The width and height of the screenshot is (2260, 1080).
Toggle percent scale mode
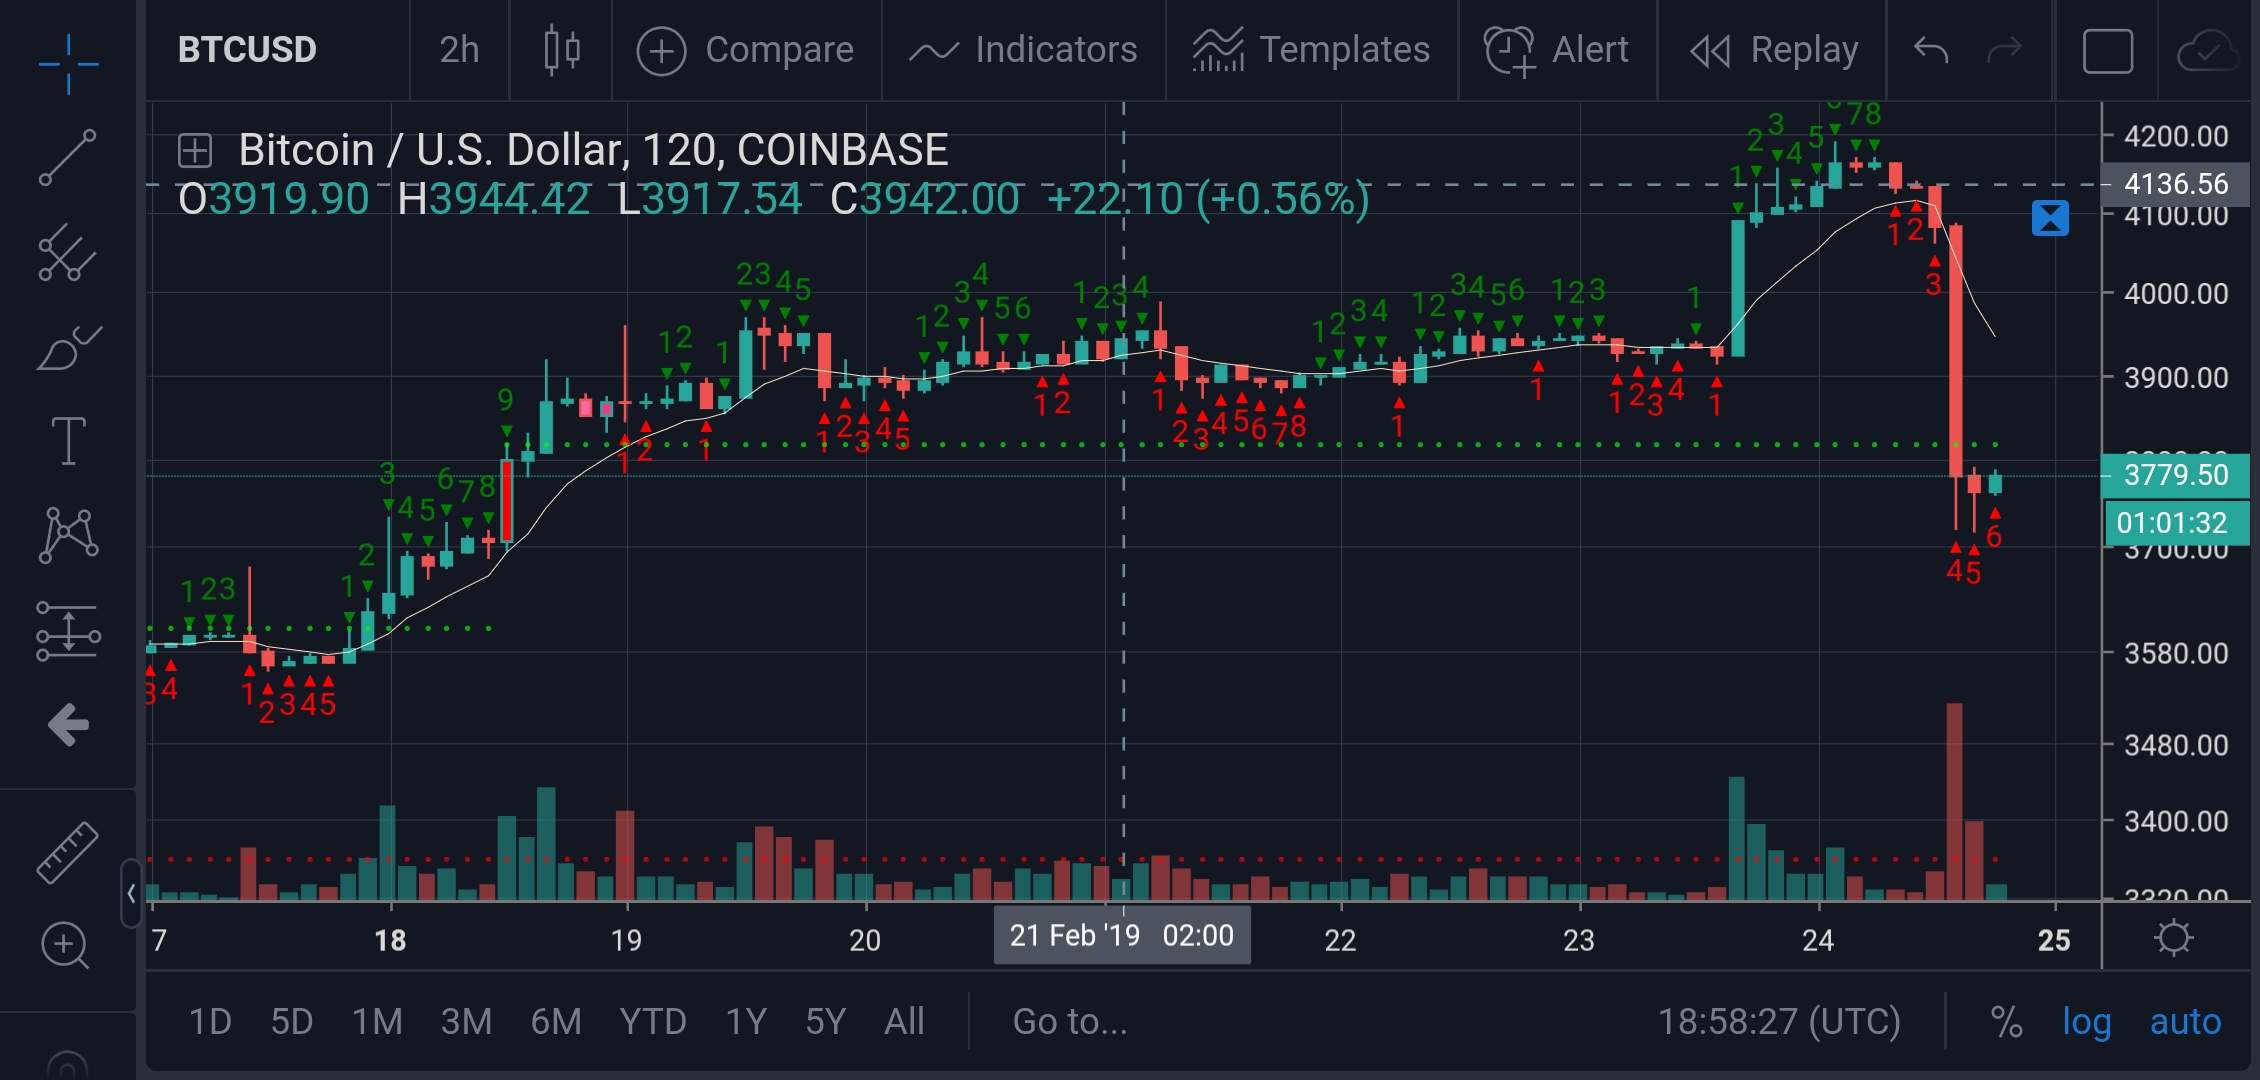coord(2006,1022)
